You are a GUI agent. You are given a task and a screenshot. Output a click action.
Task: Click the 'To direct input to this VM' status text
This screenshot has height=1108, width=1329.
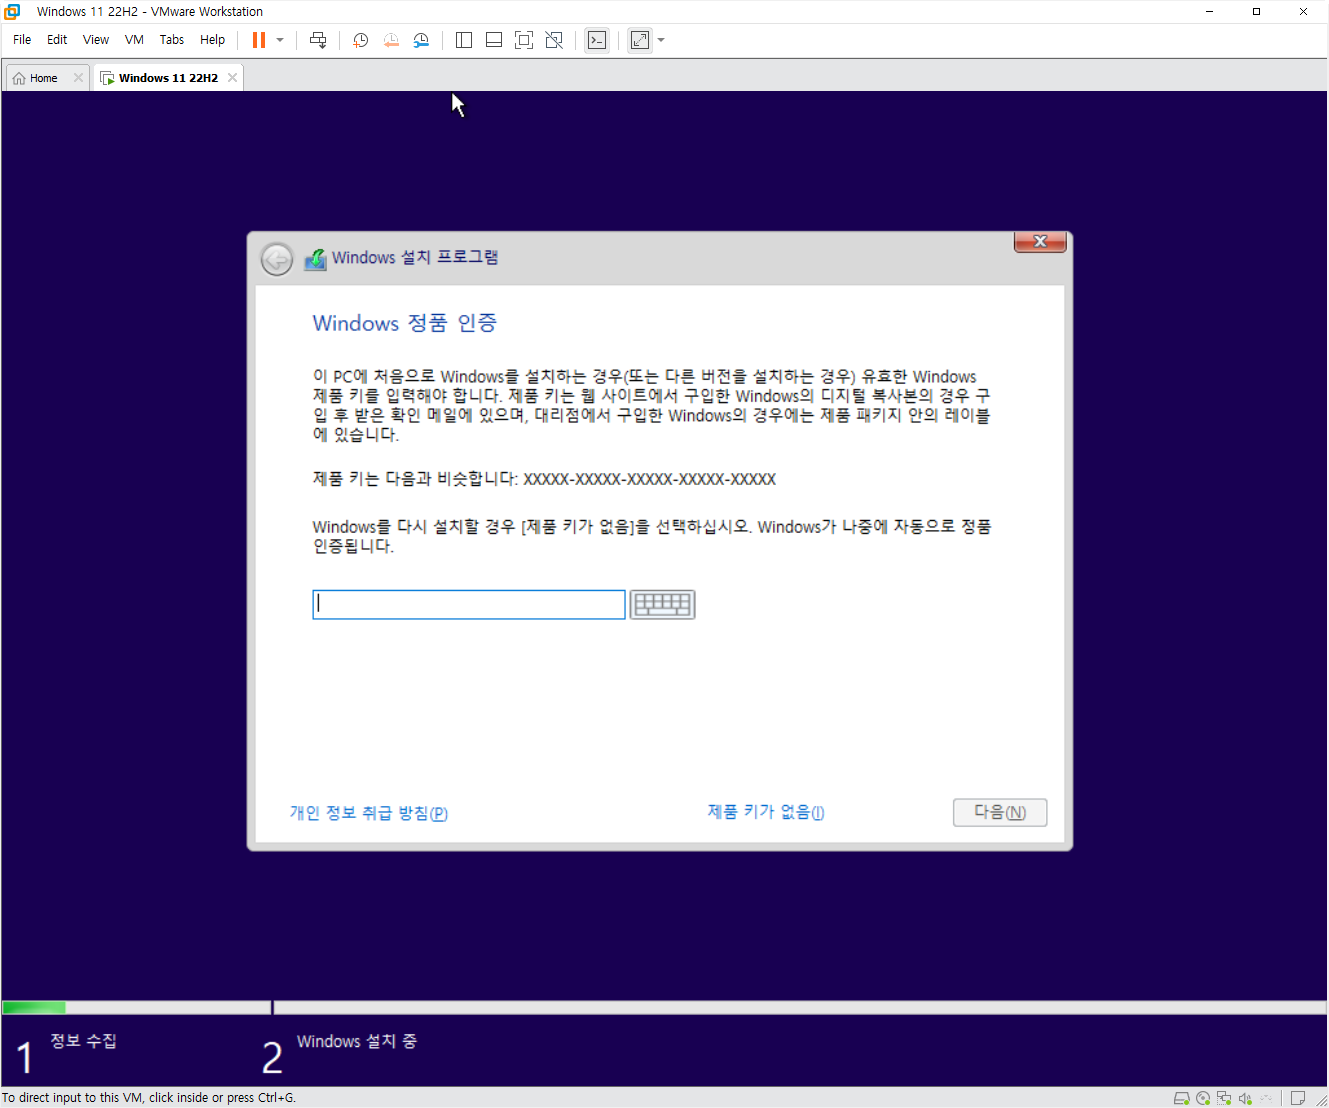coord(149,1098)
